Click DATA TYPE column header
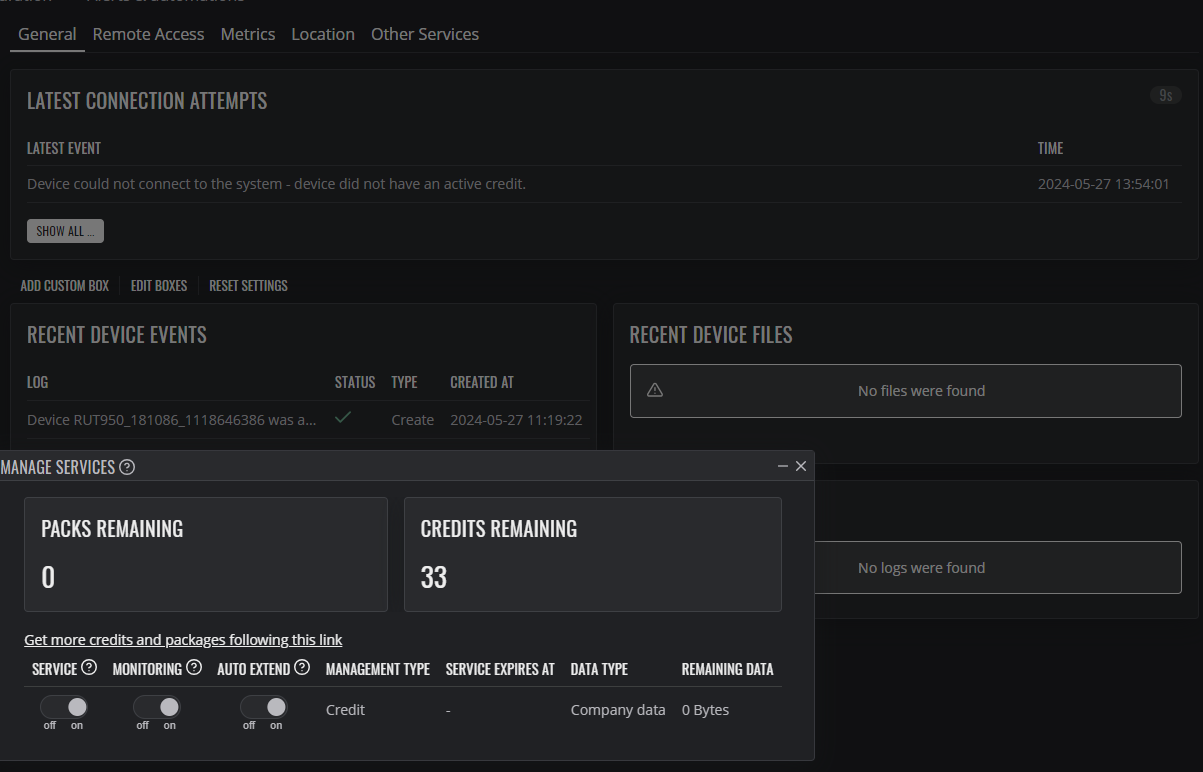 point(599,669)
